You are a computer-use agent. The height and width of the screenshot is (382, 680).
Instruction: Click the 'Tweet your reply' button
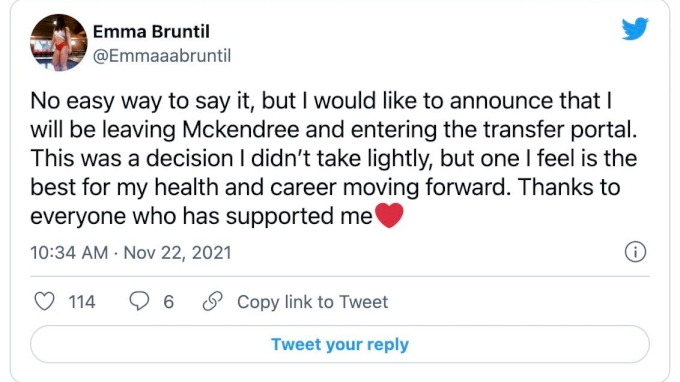(x=340, y=344)
